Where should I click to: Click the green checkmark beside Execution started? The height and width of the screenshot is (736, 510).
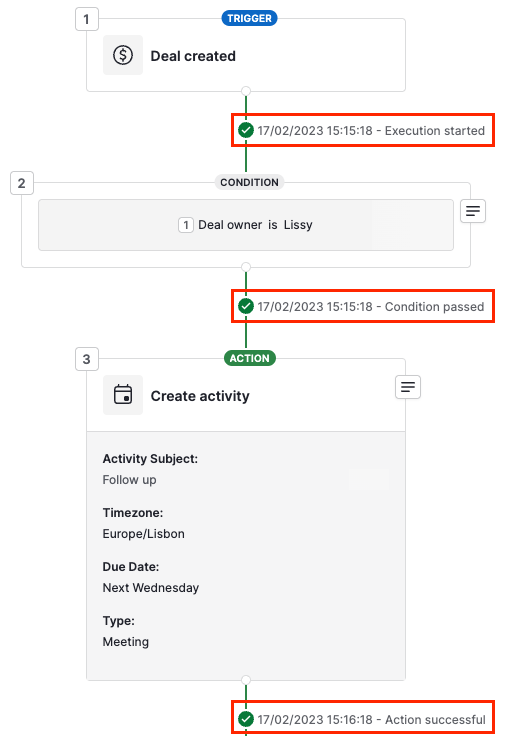(246, 130)
